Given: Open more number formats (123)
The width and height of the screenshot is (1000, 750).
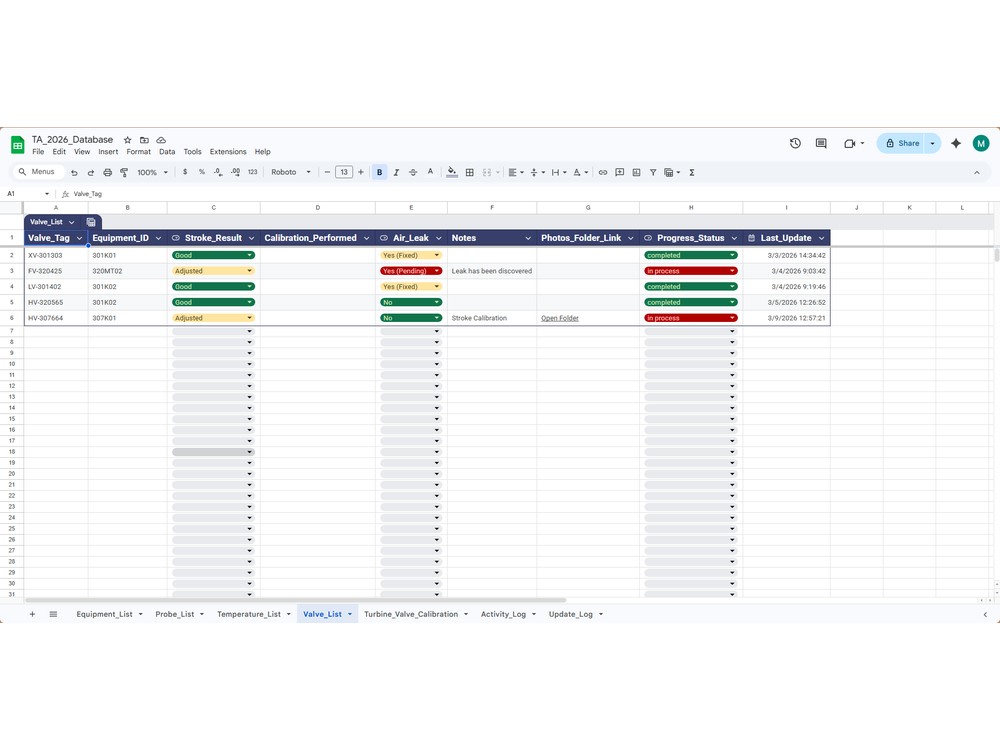Looking at the screenshot, I should click(253, 172).
